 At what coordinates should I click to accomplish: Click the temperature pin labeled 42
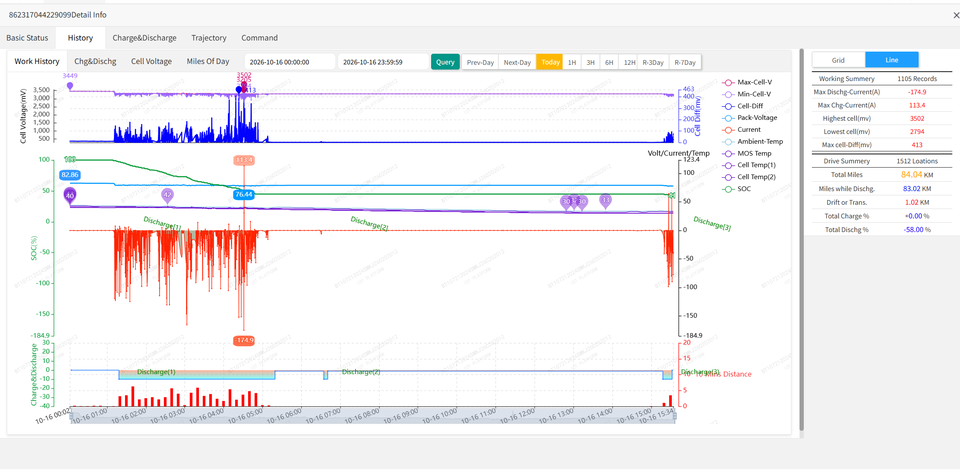point(167,195)
